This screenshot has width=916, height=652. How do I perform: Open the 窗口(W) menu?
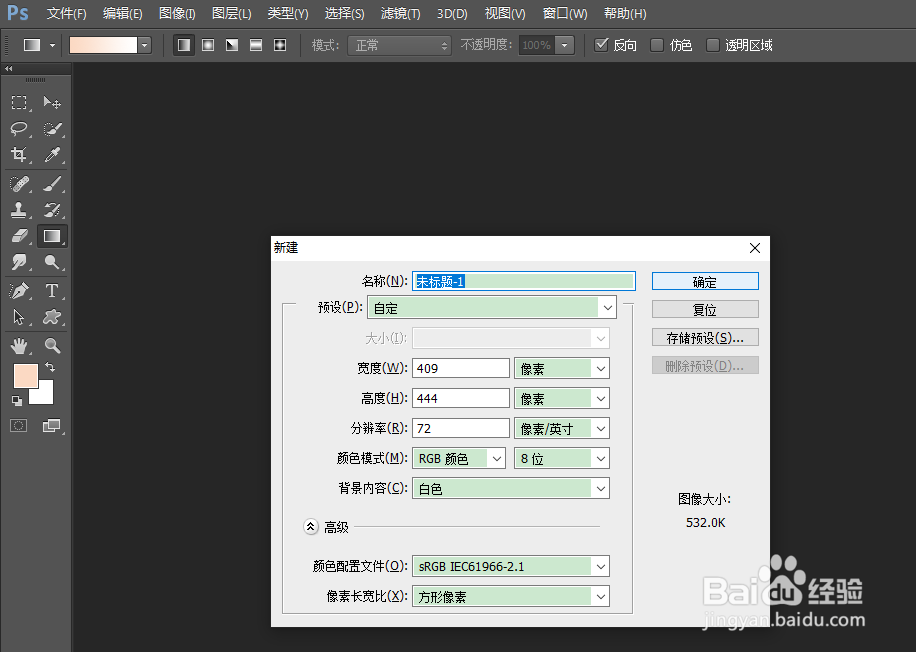565,13
